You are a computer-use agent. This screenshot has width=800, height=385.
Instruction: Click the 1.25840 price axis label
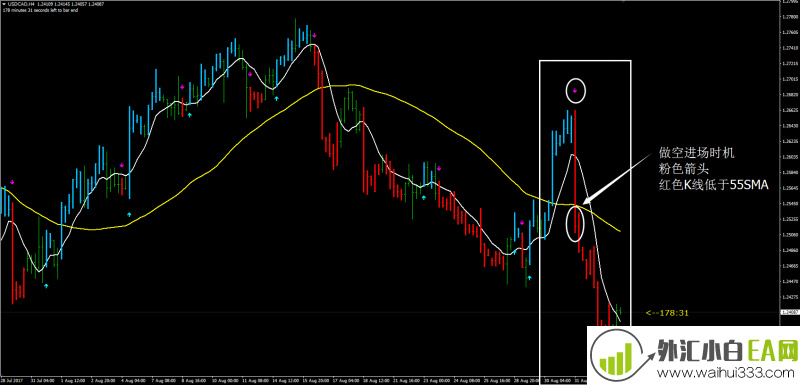click(x=790, y=172)
